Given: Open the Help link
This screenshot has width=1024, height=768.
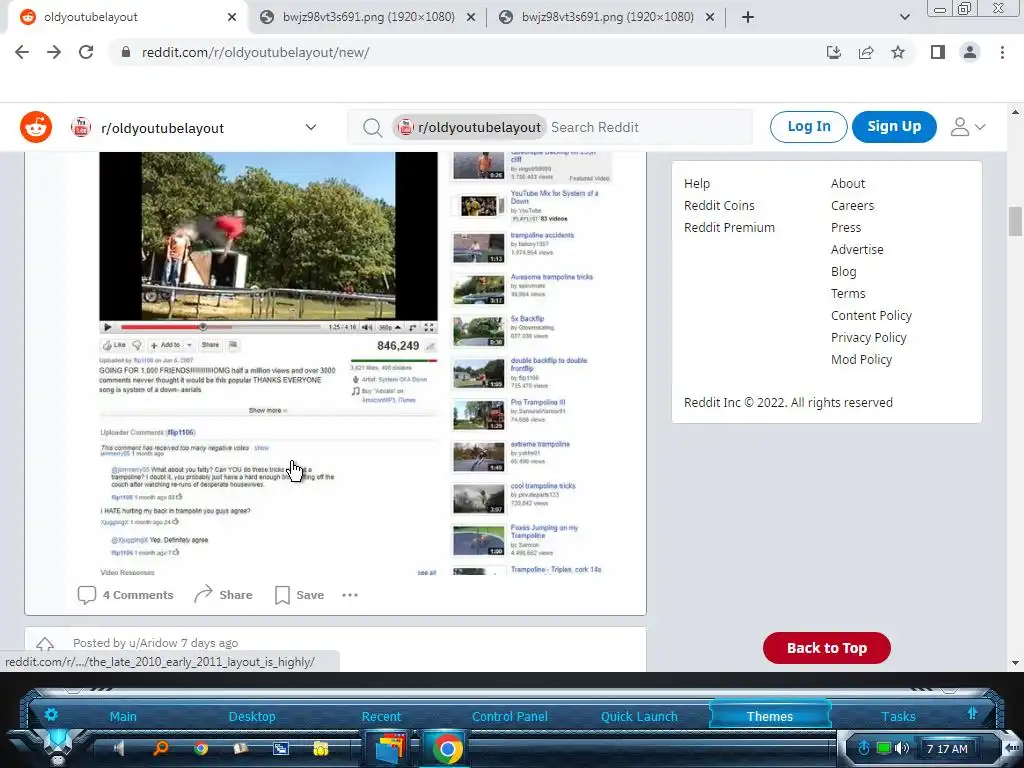Looking at the screenshot, I should pos(697,184).
